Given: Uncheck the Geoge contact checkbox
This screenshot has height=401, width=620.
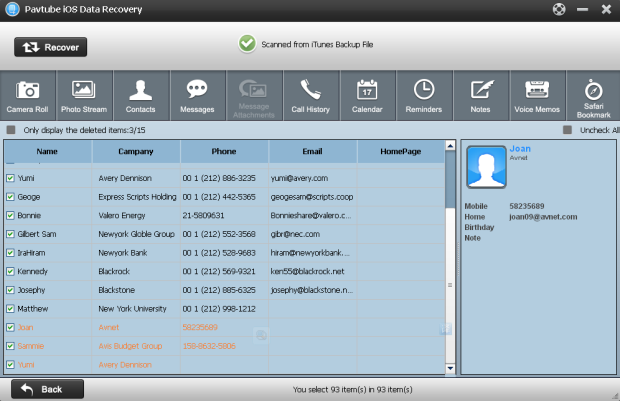Looking at the screenshot, I should (x=11, y=197).
